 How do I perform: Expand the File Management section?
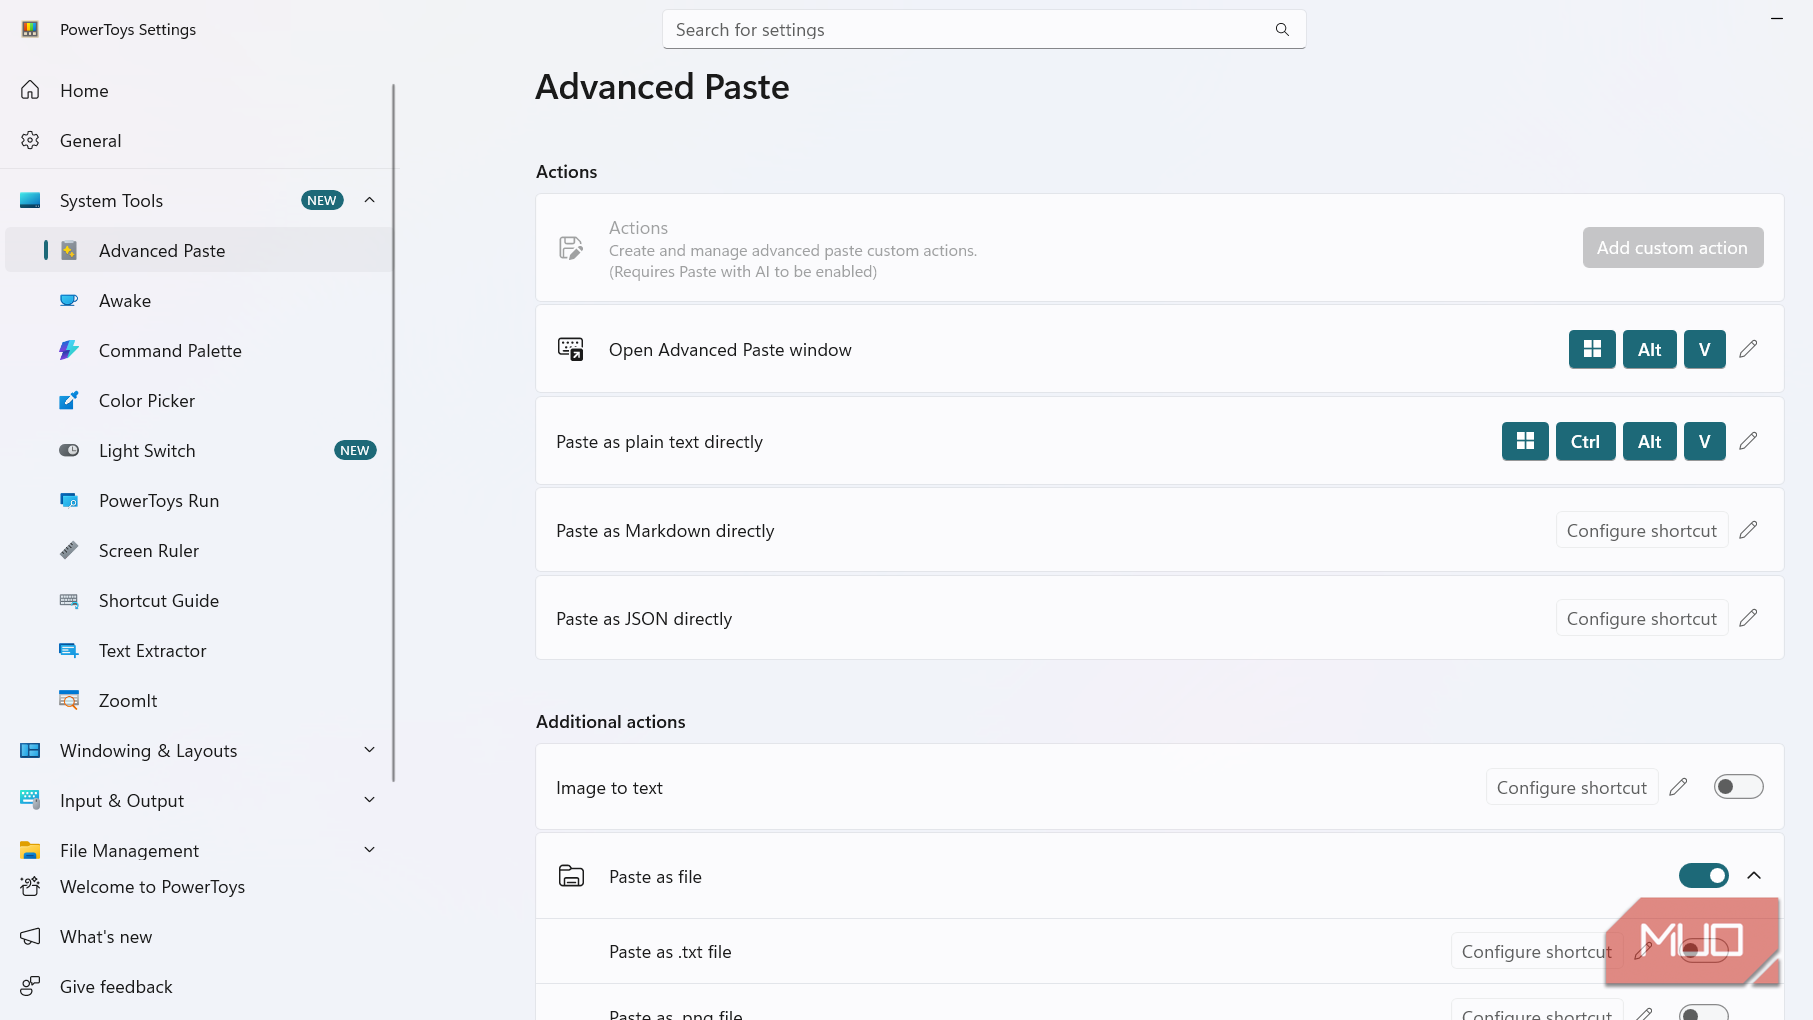pos(369,850)
